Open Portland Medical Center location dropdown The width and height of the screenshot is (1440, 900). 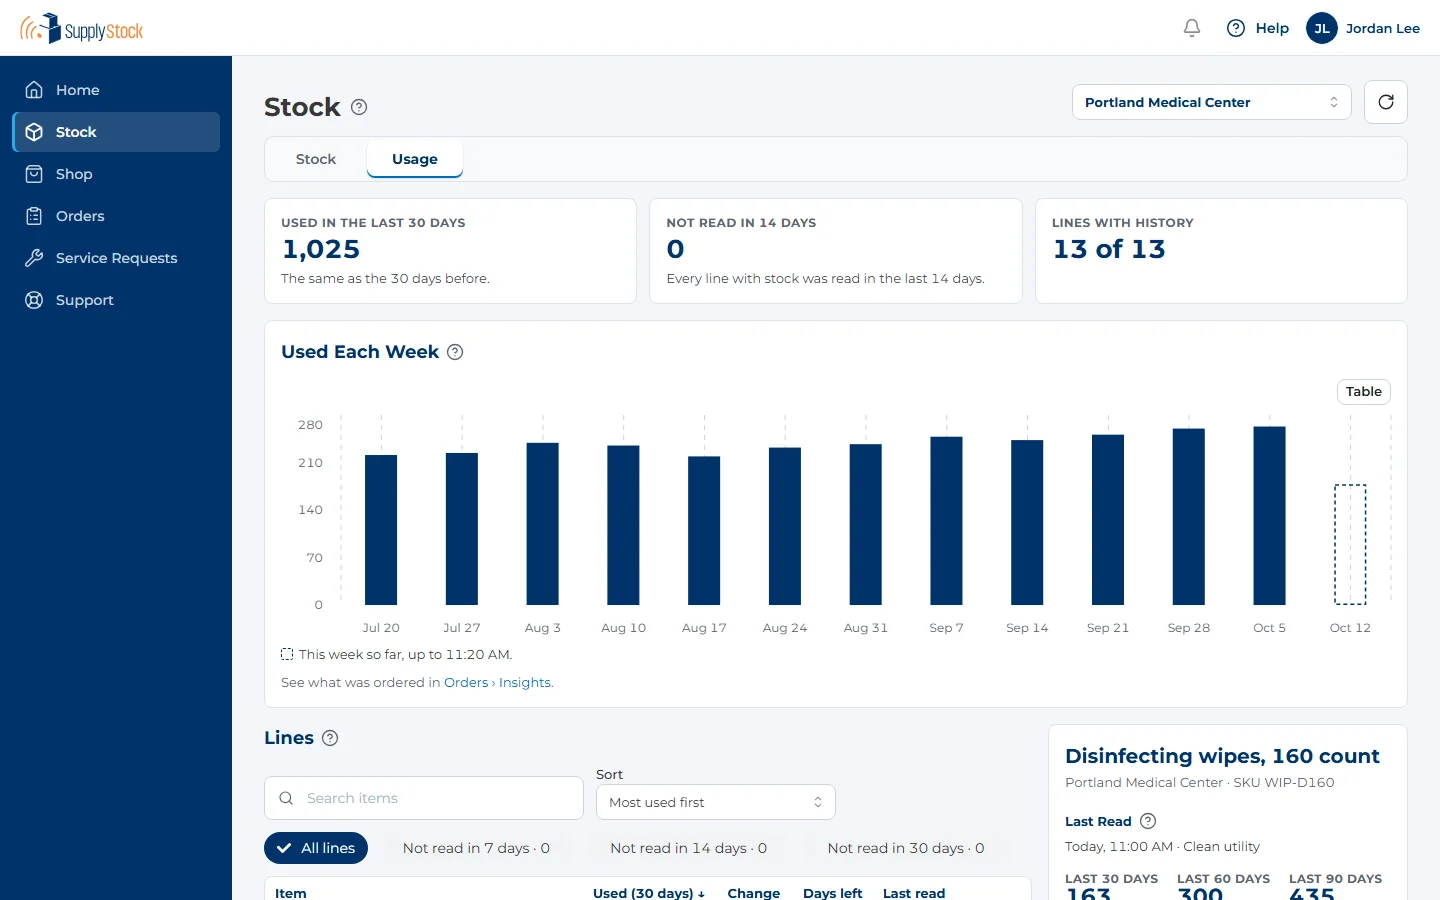1211,102
